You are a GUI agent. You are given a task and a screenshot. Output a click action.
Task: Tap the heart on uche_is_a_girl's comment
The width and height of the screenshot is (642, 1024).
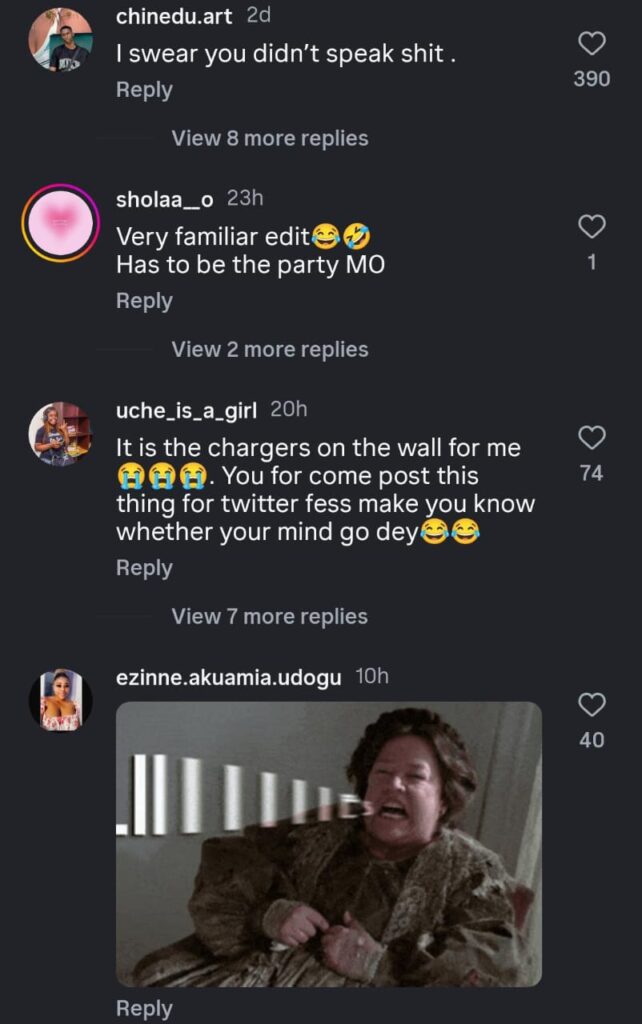click(592, 437)
